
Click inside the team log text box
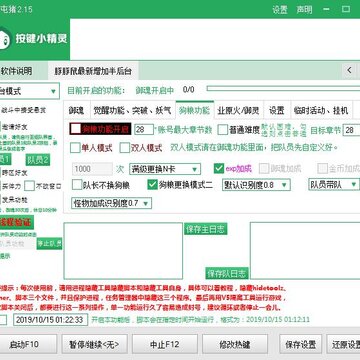(305, 251)
